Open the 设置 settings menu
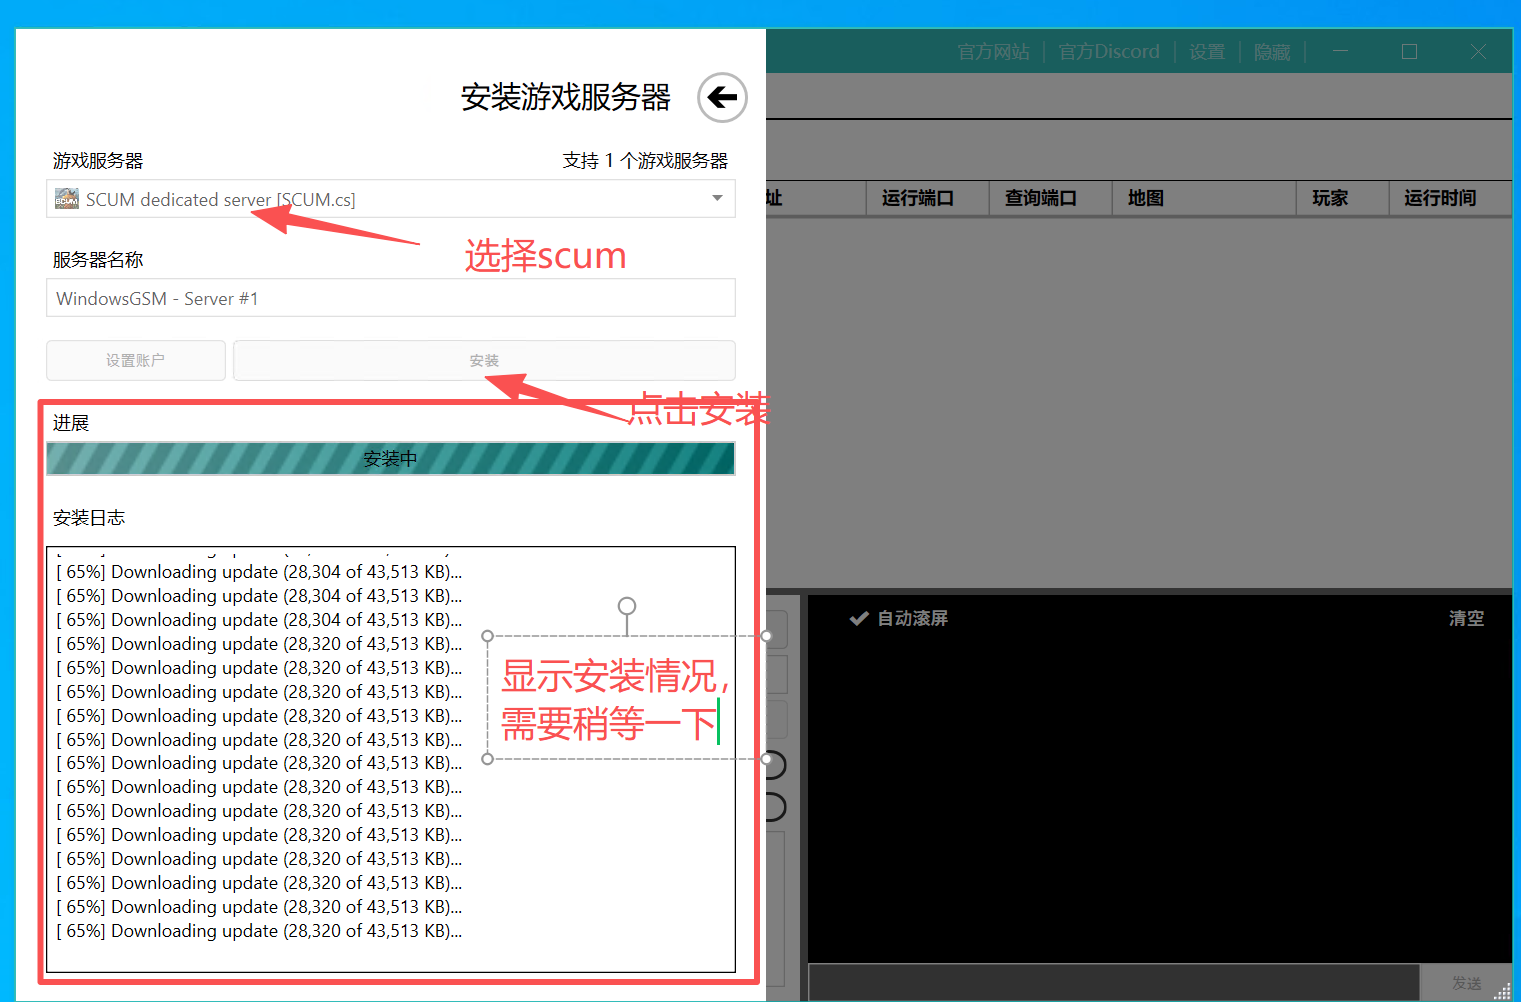This screenshot has height=1002, width=1521. point(1206,51)
